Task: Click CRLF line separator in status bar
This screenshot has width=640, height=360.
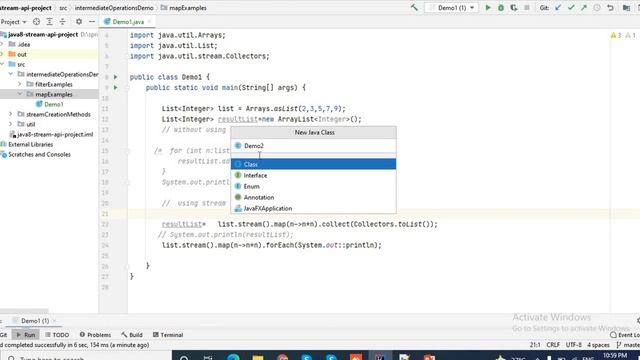Action: (x=553, y=345)
